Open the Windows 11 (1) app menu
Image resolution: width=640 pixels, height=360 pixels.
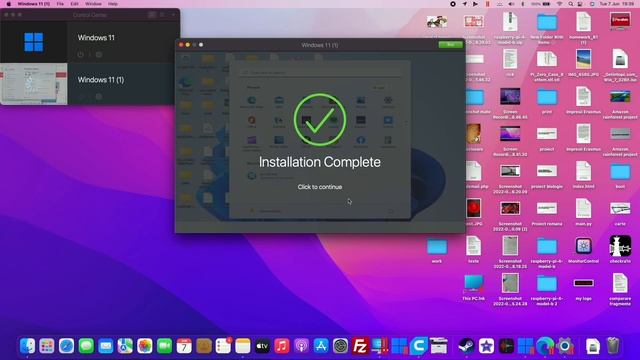pyautogui.click(x=33, y=4)
